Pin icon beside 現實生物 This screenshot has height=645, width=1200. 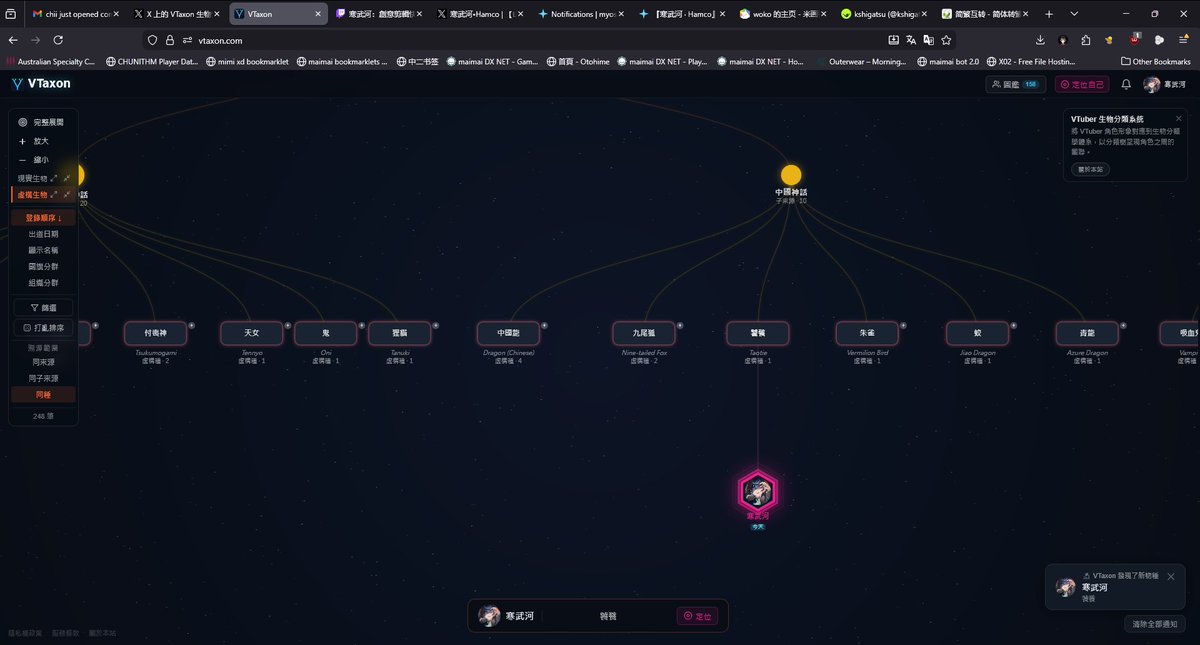tap(67, 178)
